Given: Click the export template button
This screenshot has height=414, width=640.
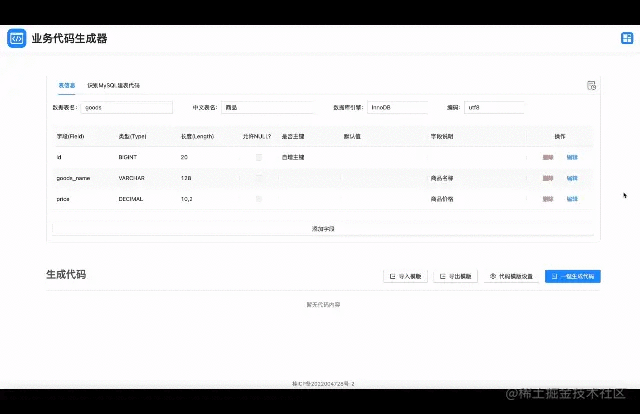Looking at the screenshot, I should click(456, 276).
